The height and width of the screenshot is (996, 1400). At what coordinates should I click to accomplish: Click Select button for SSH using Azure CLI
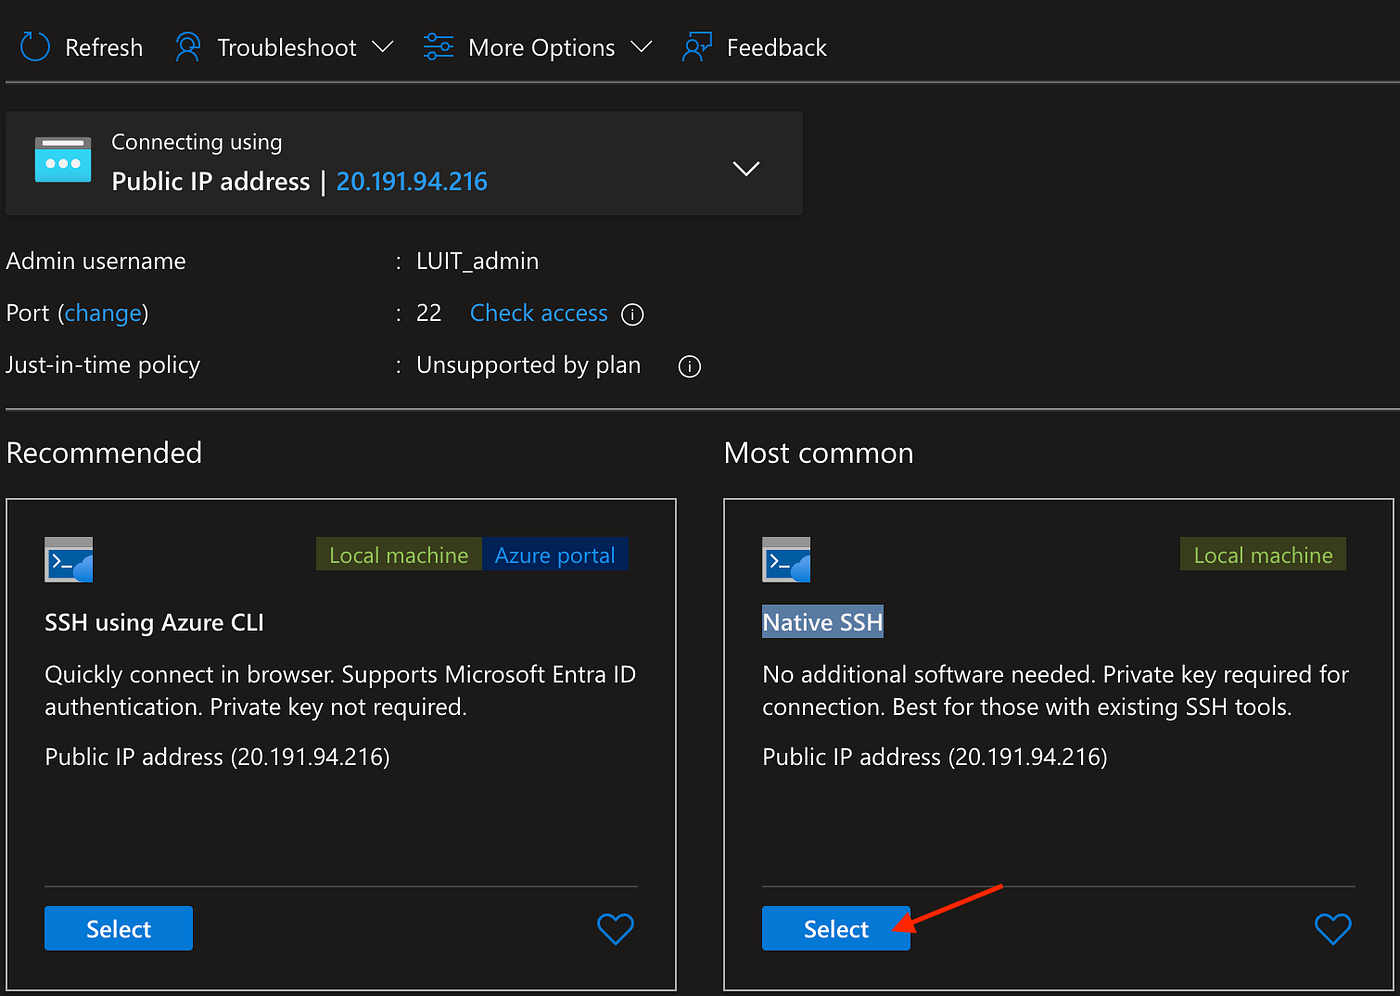point(119,929)
